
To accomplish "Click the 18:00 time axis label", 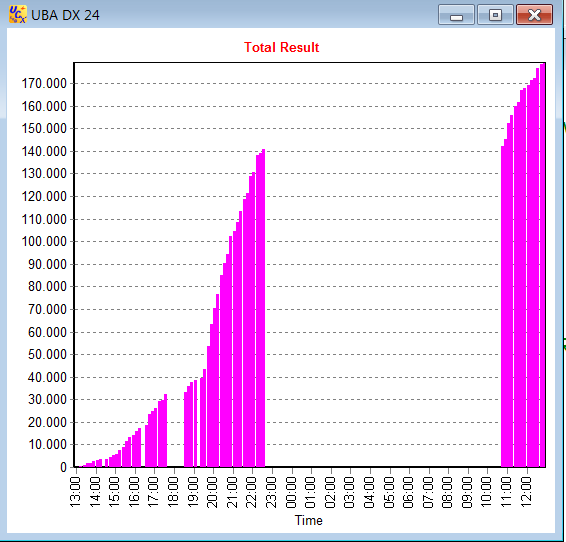I will click(174, 492).
